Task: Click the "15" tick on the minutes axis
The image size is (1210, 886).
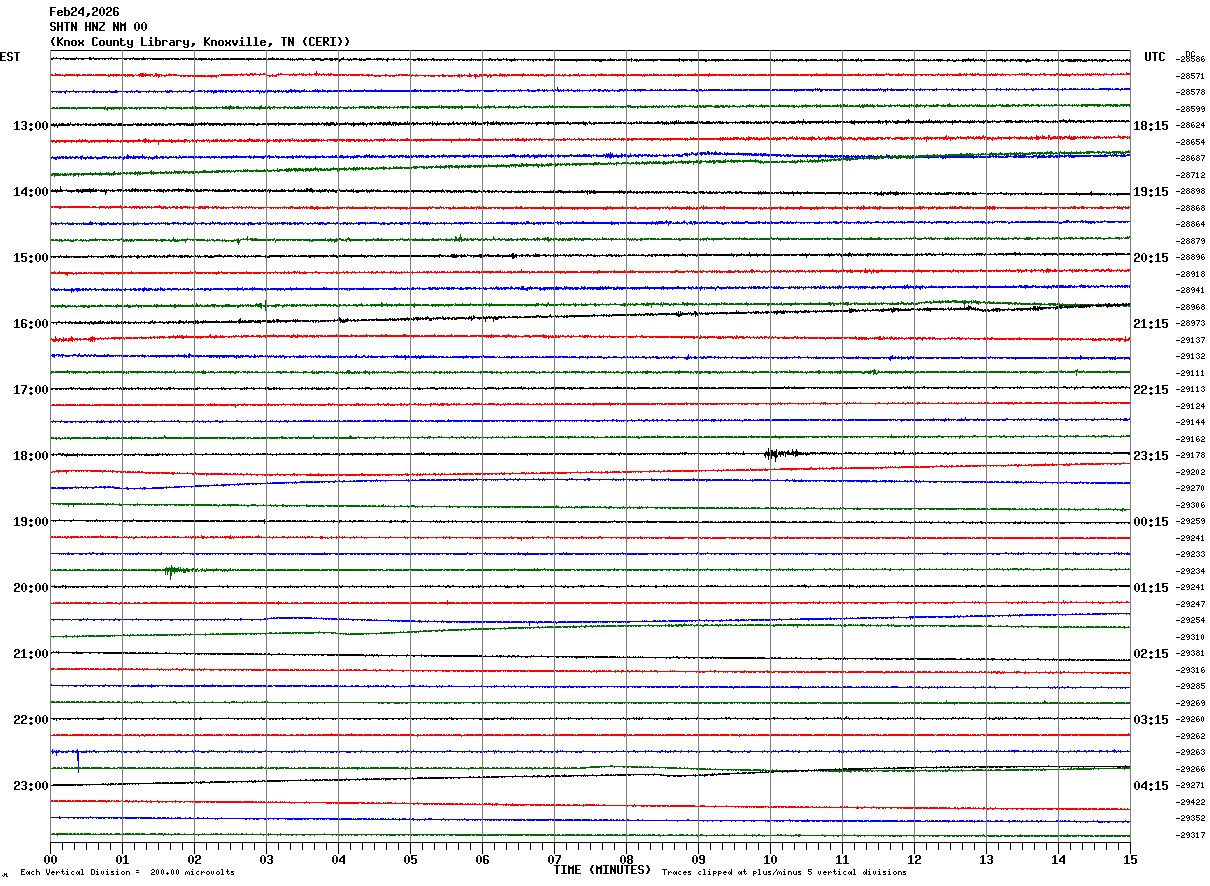Action: click(x=1130, y=859)
